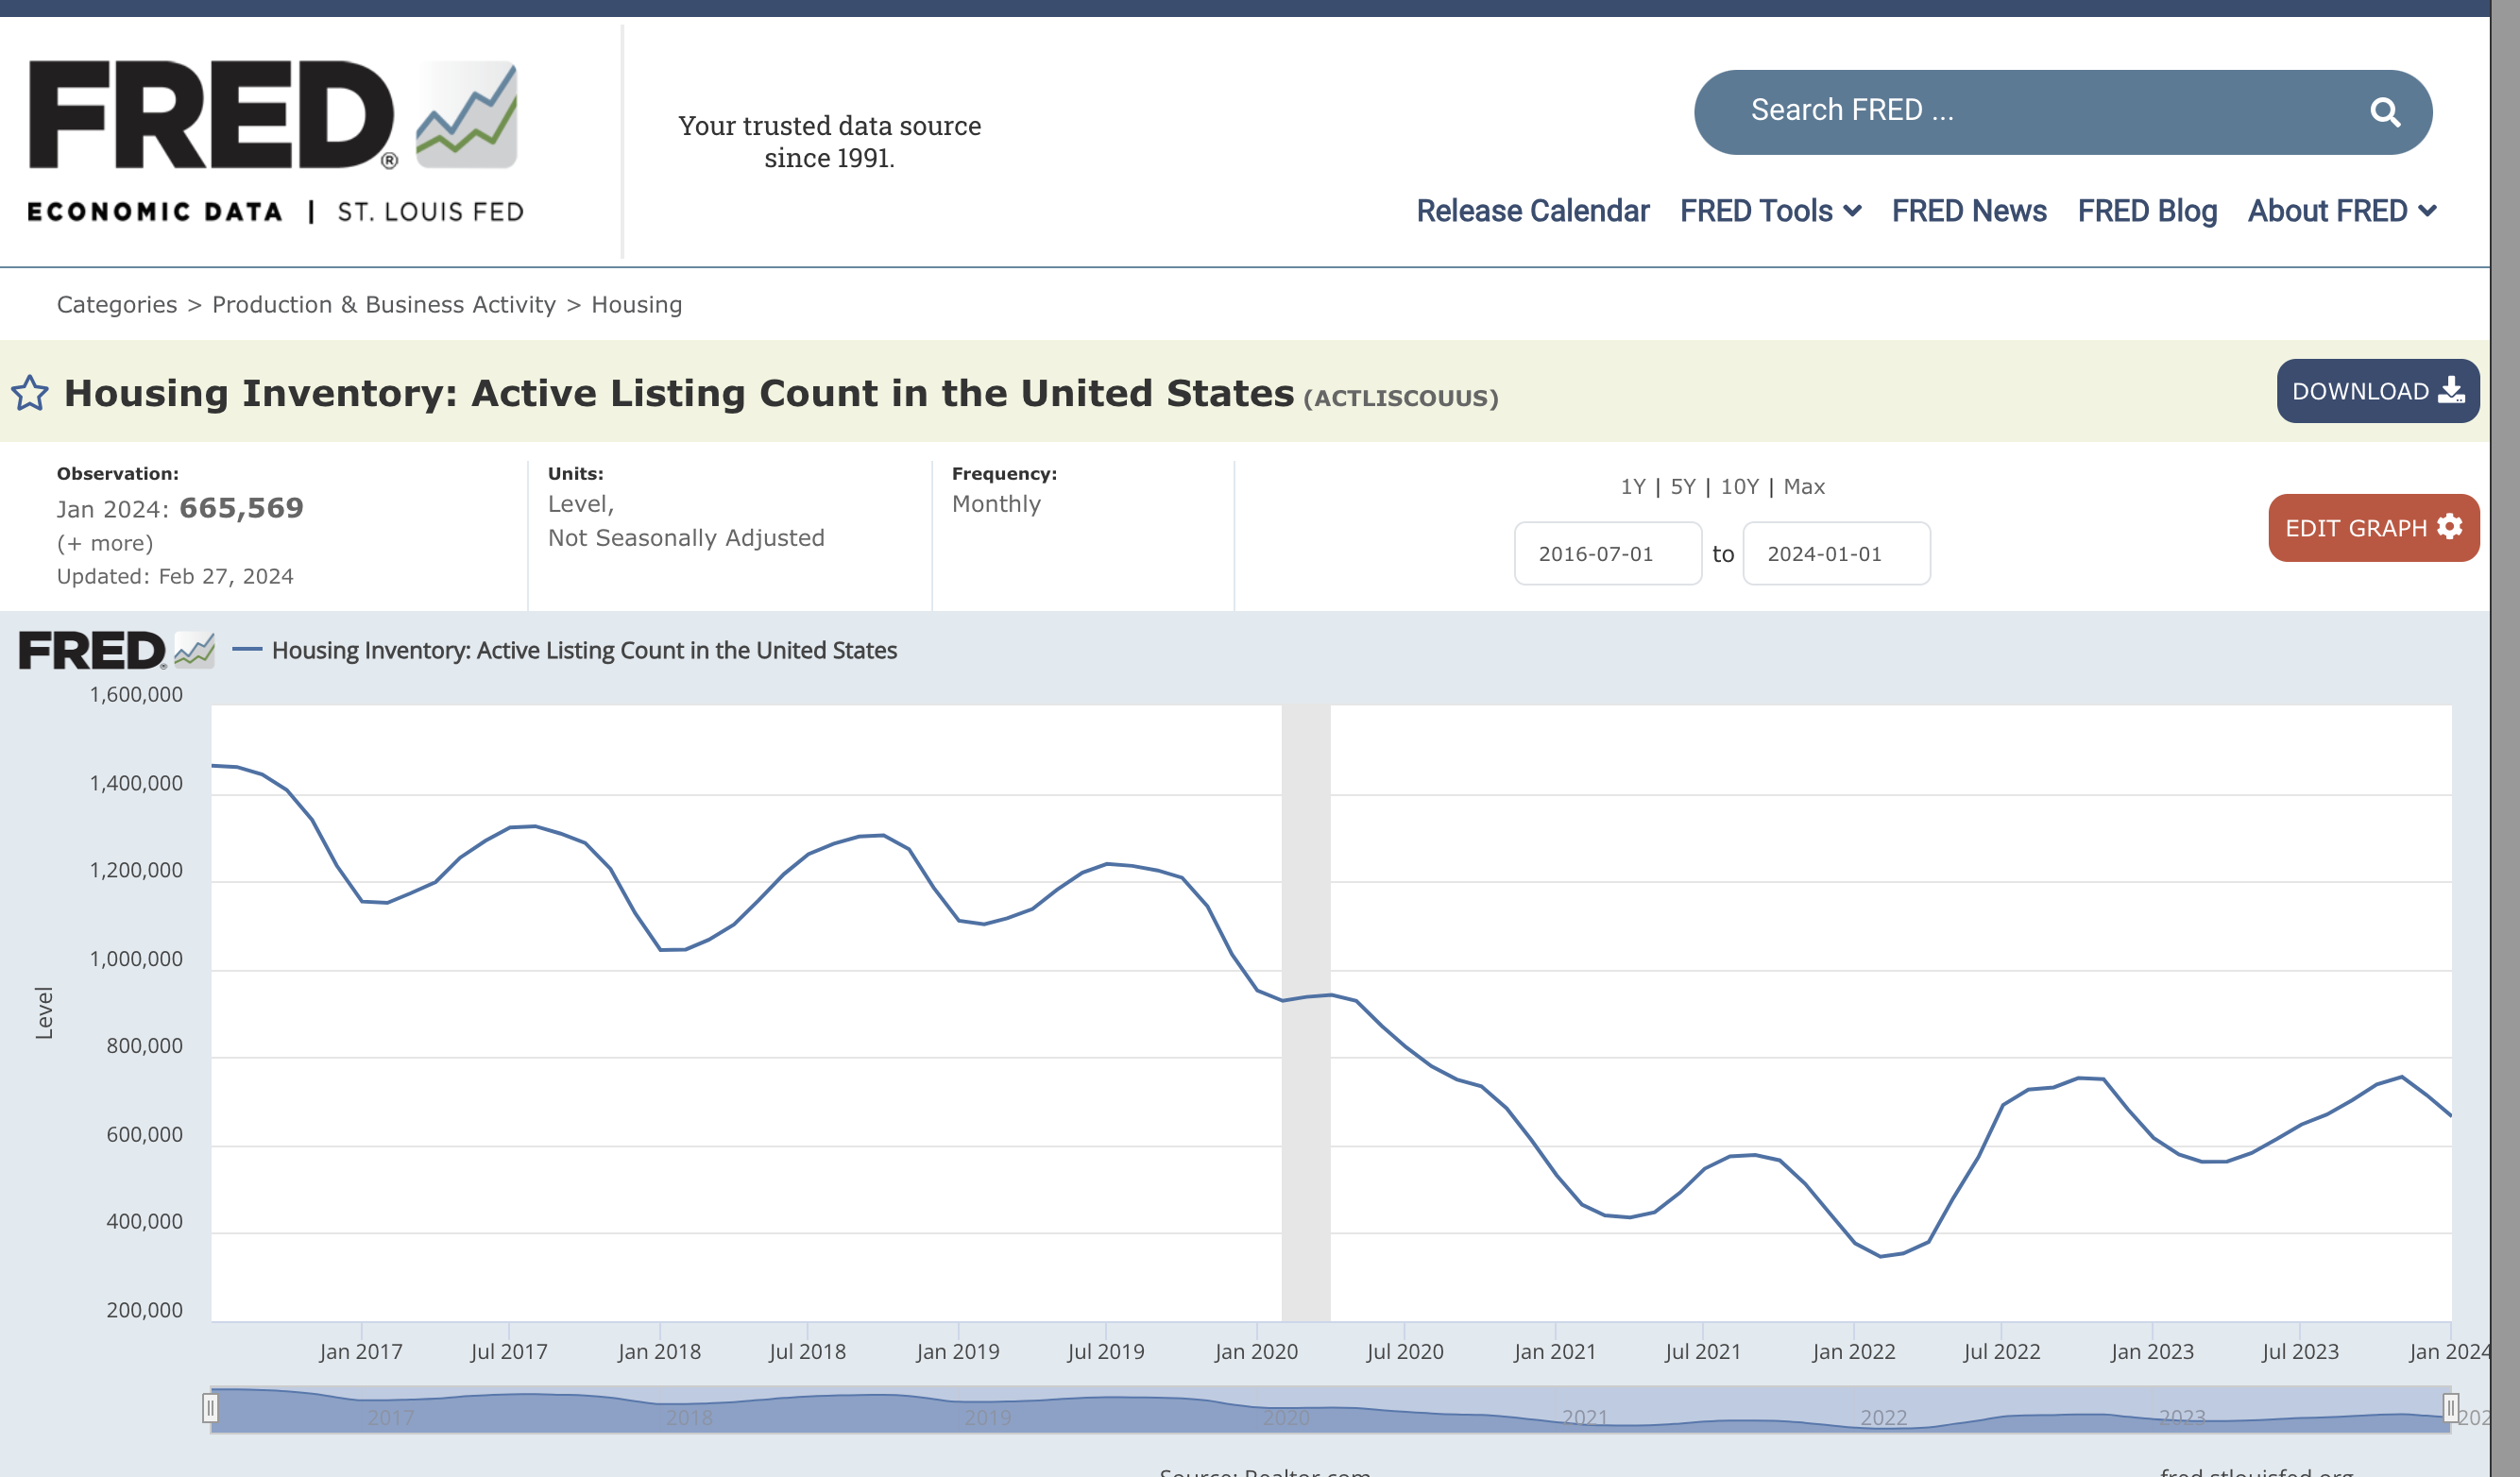2520x1477 pixels.
Task: Click the gear icon on Edit Graph
Action: pyautogui.click(x=2449, y=527)
